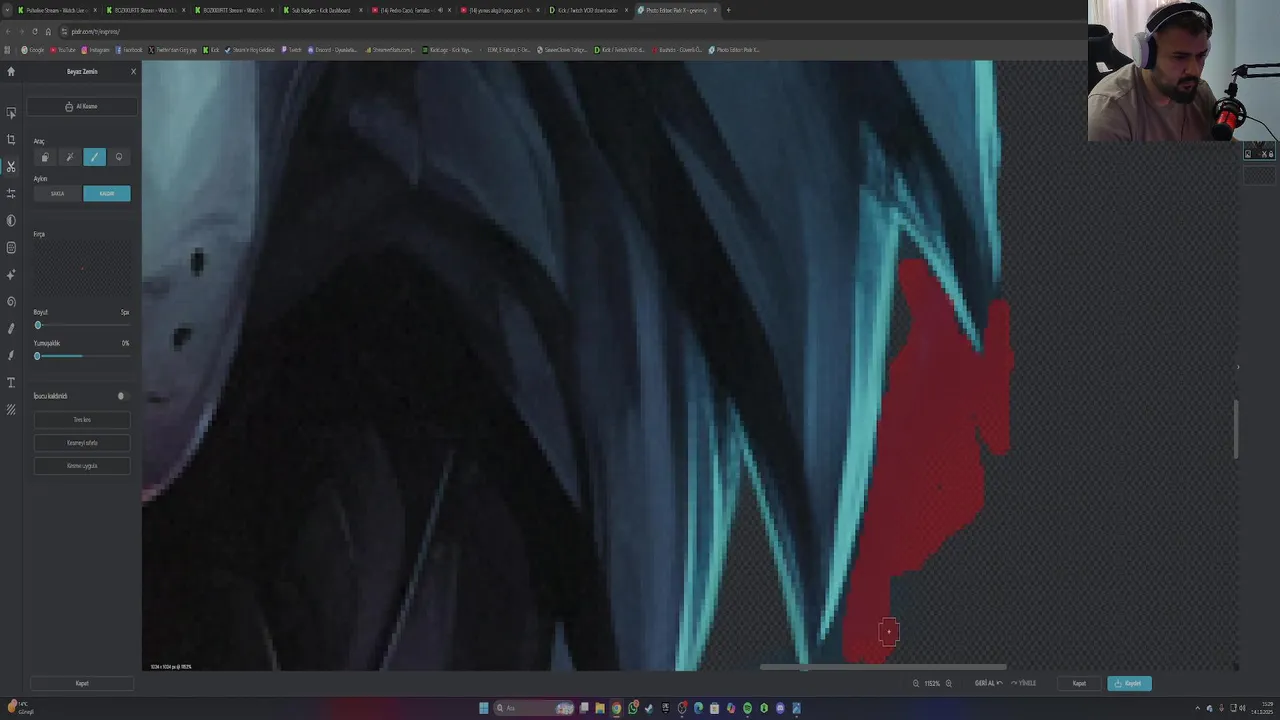
Task: Click the Ters kes button
Action: point(82,420)
